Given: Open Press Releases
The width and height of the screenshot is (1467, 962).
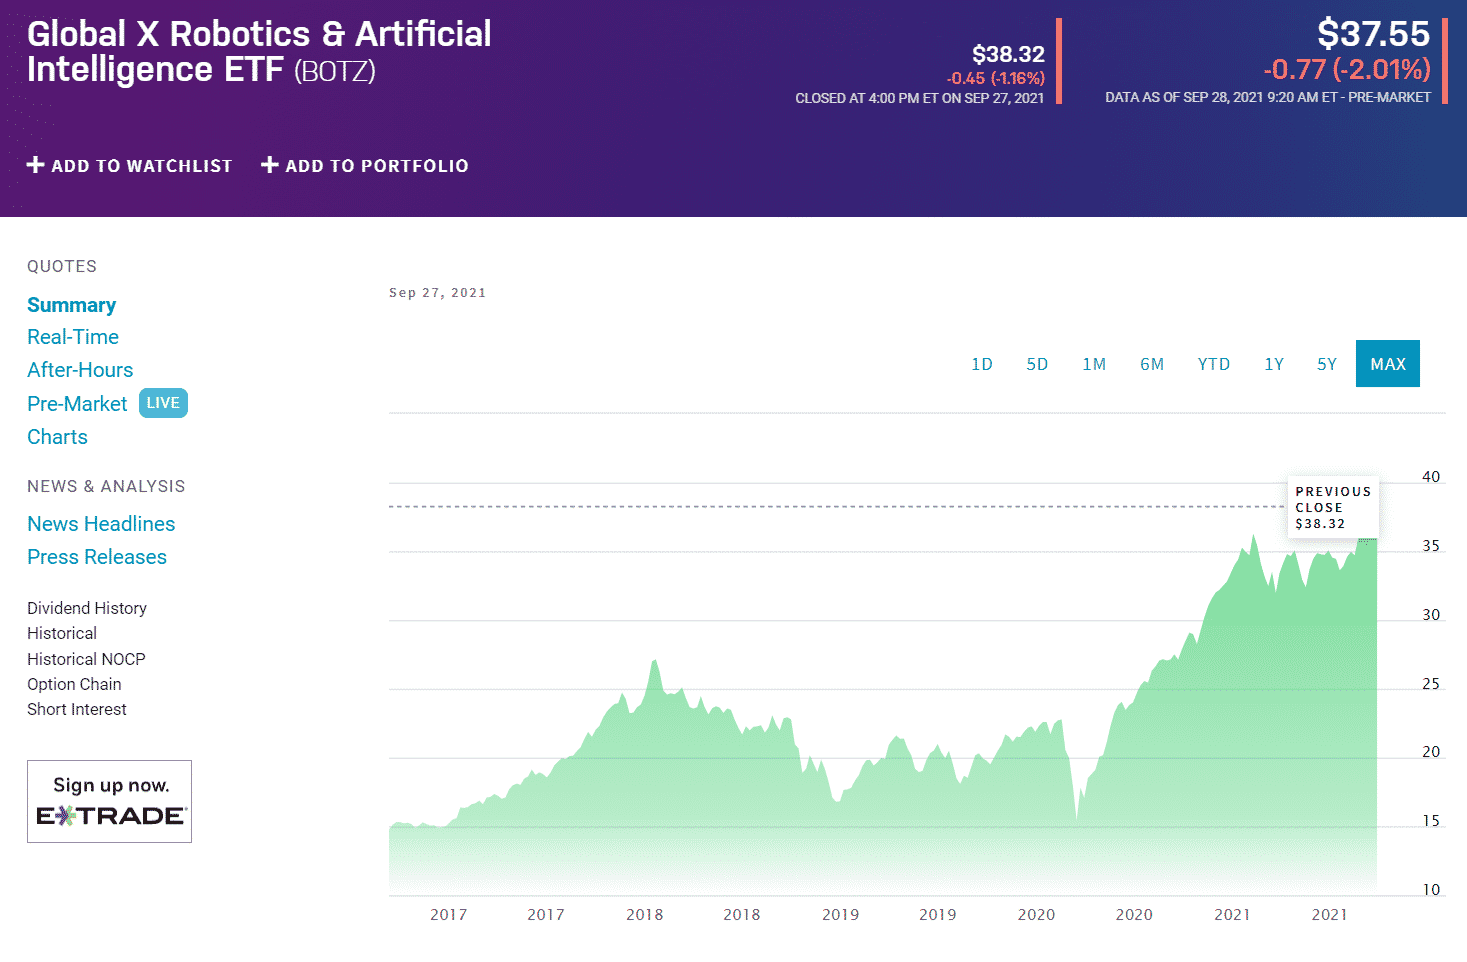Looking at the screenshot, I should coord(97,557).
